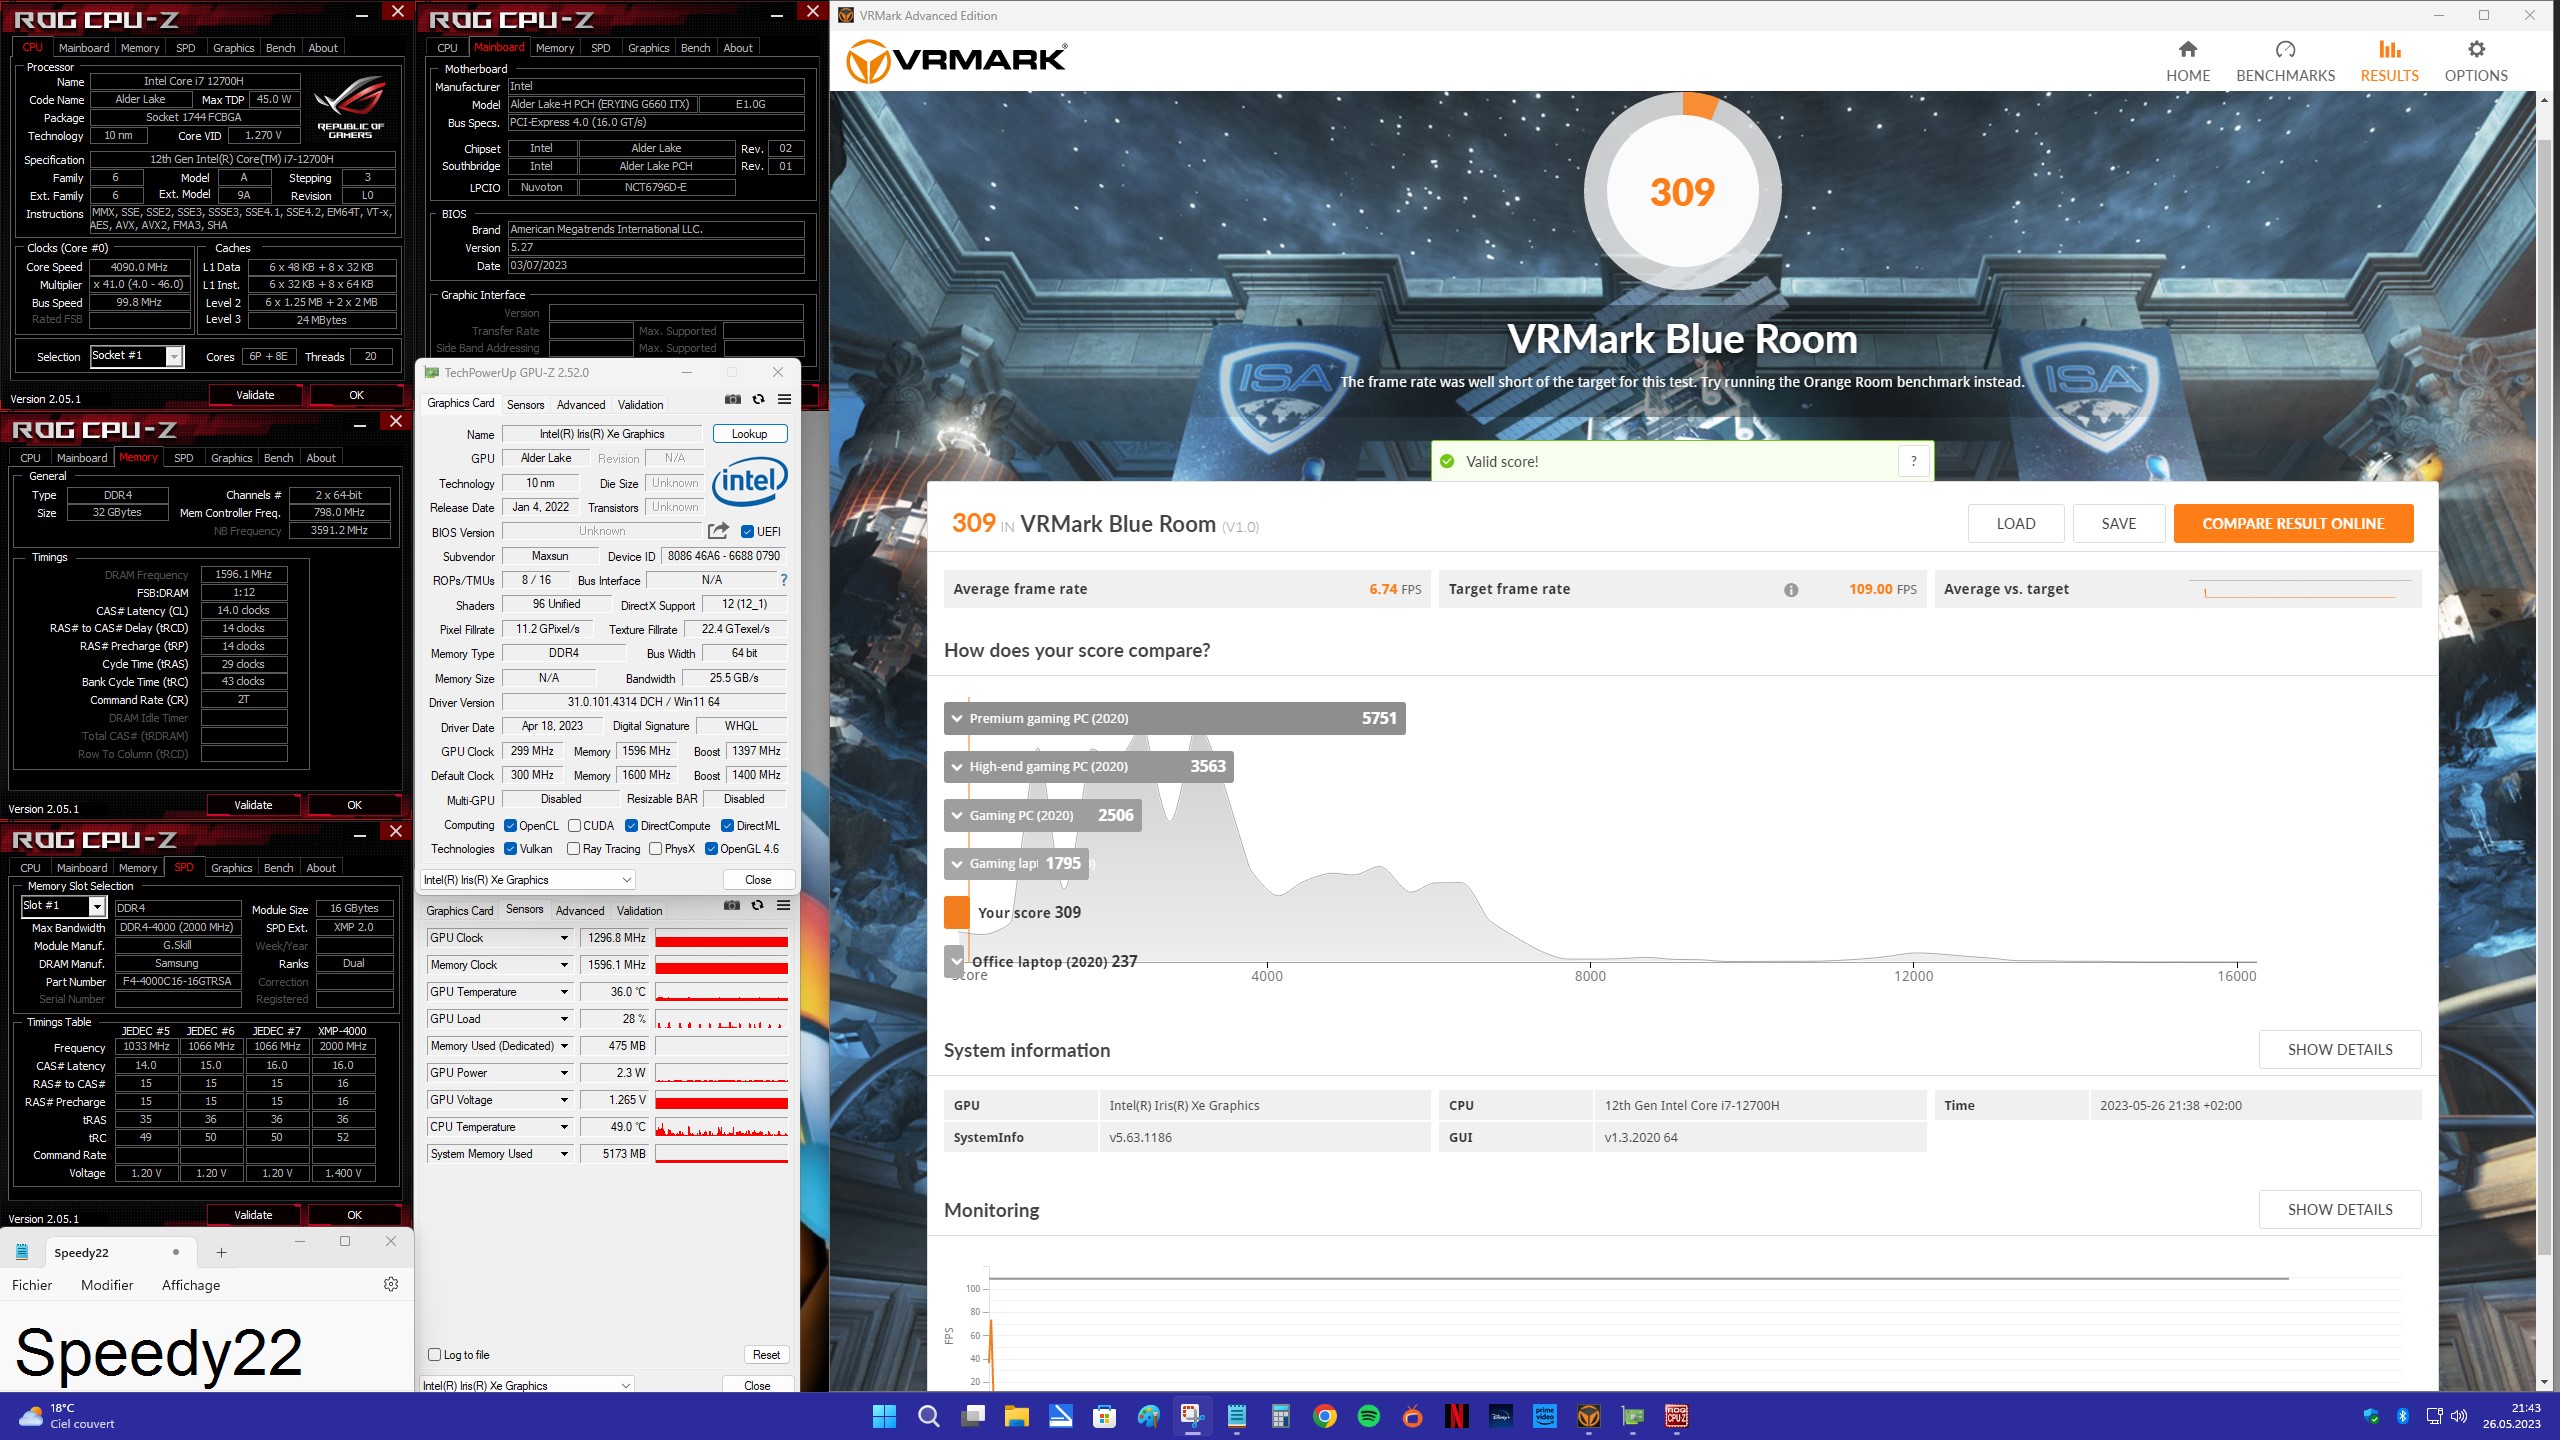Enable Log to file in GPU-Z Sensors
Image resolution: width=2560 pixels, height=1440 pixels.
[x=434, y=1355]
